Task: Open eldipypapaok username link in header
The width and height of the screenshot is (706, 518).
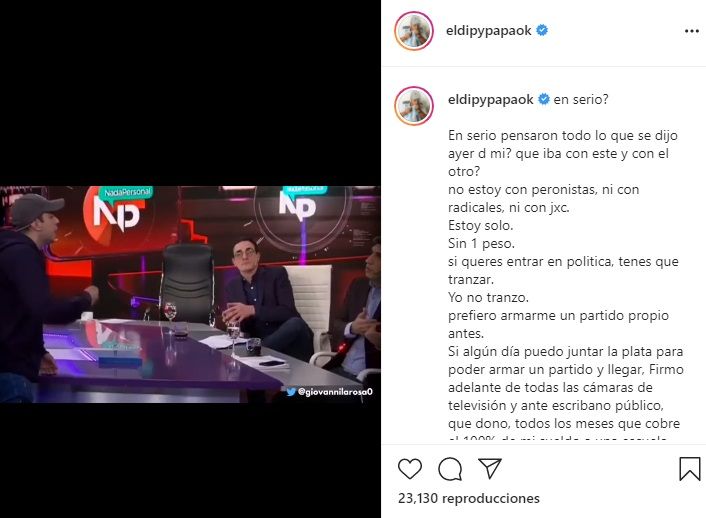Action: 489,31
